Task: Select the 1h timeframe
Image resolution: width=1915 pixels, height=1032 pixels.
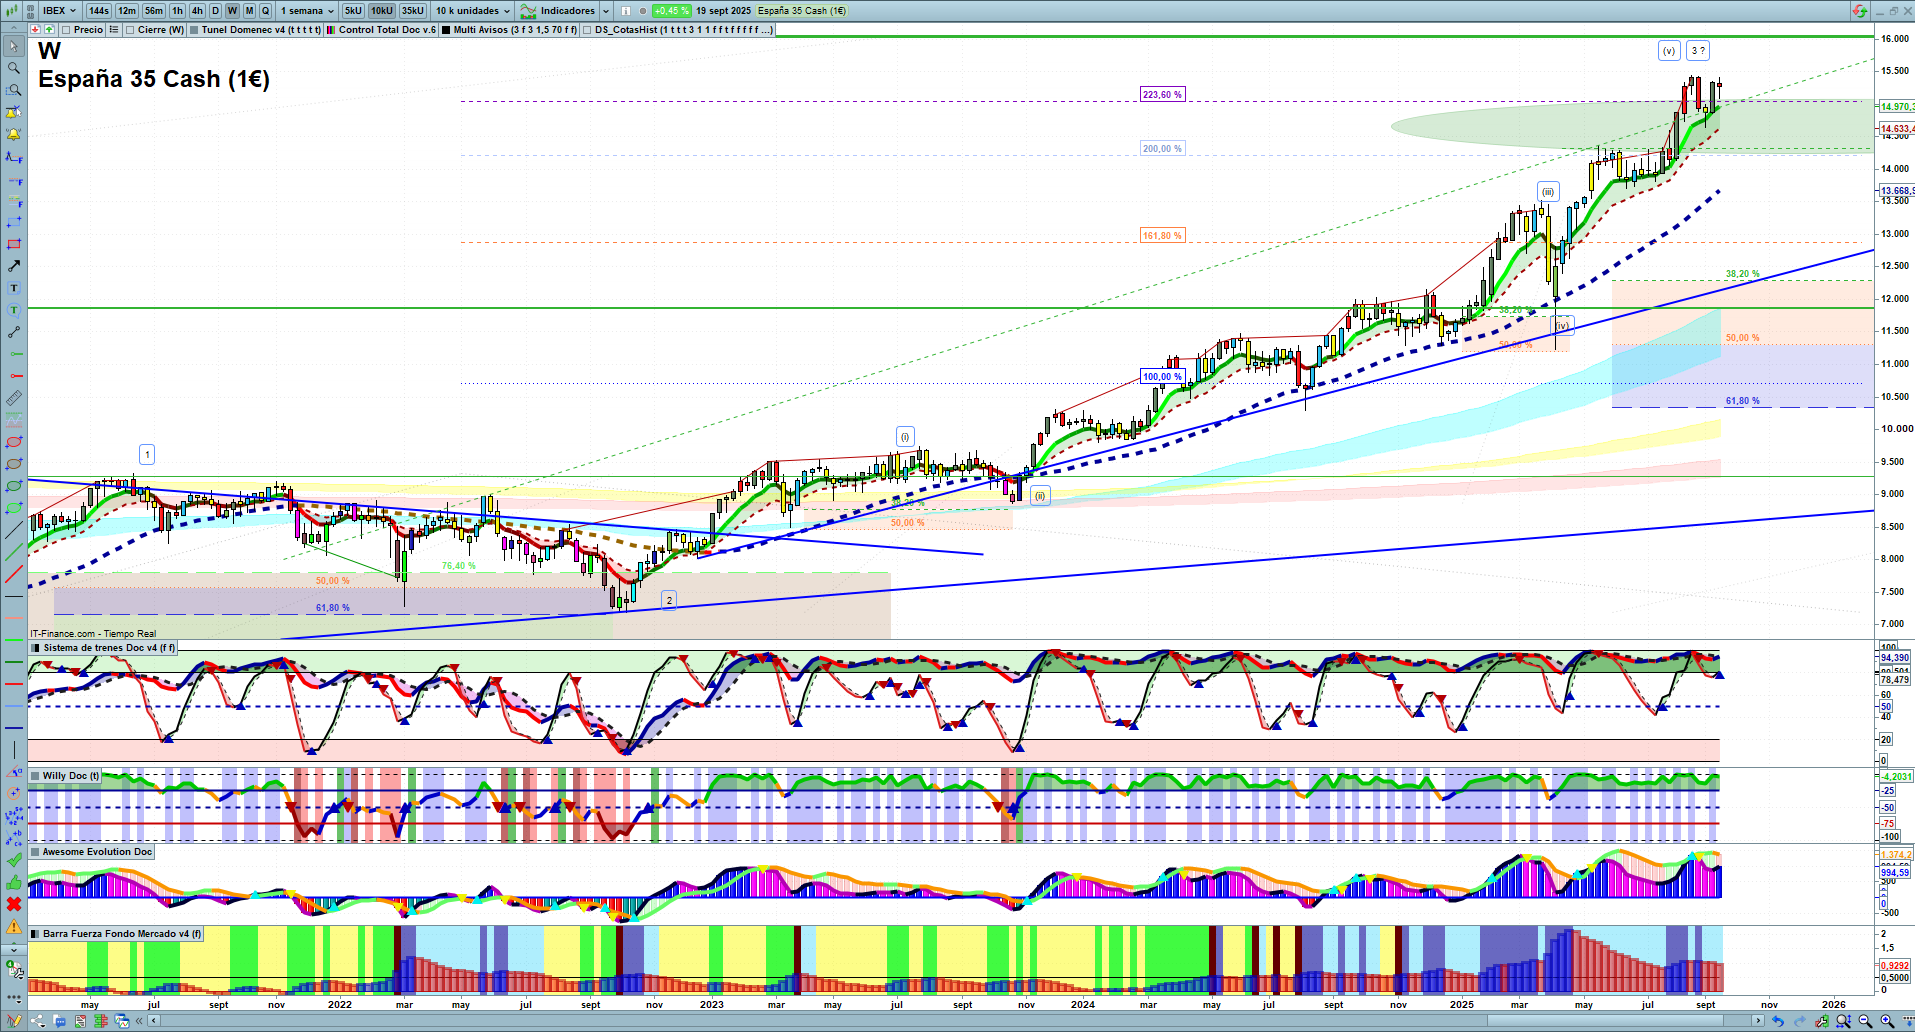Action: point(178,11)
